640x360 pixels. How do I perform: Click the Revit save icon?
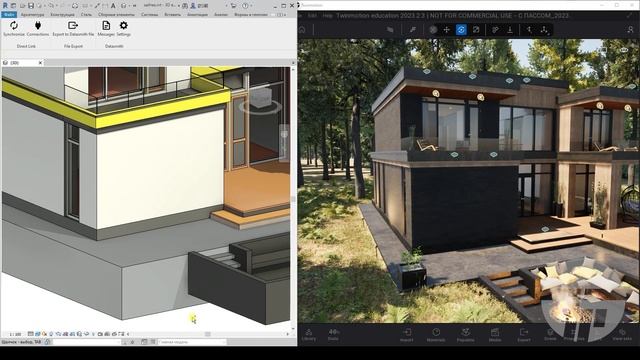pos(31,6)
